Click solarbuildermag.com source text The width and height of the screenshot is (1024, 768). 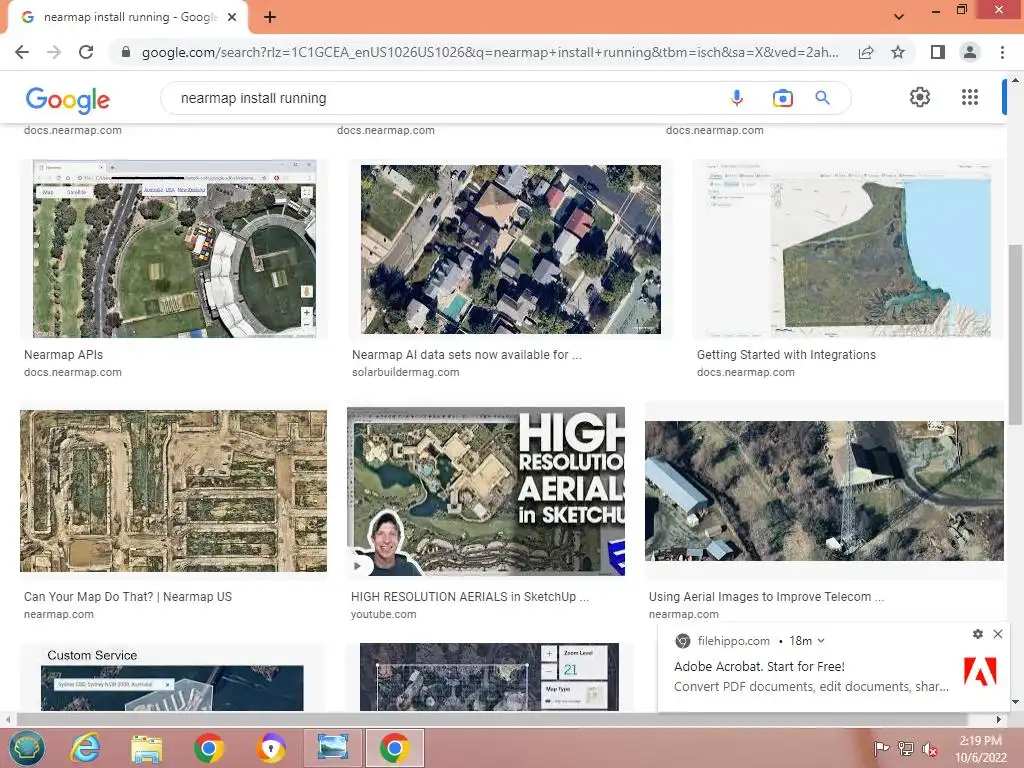click(x=406, y=372)
